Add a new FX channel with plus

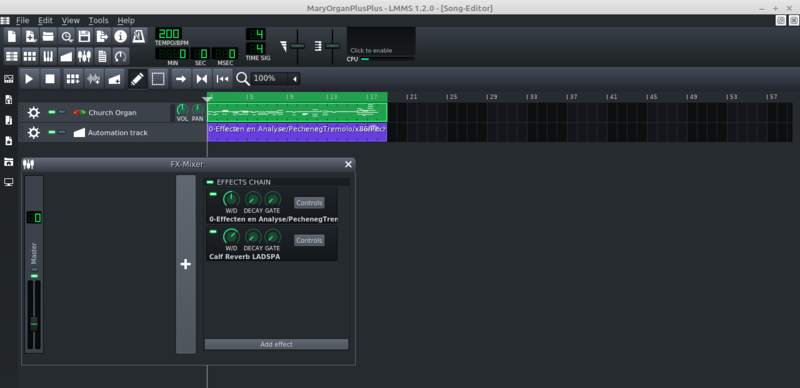point(186,264)
